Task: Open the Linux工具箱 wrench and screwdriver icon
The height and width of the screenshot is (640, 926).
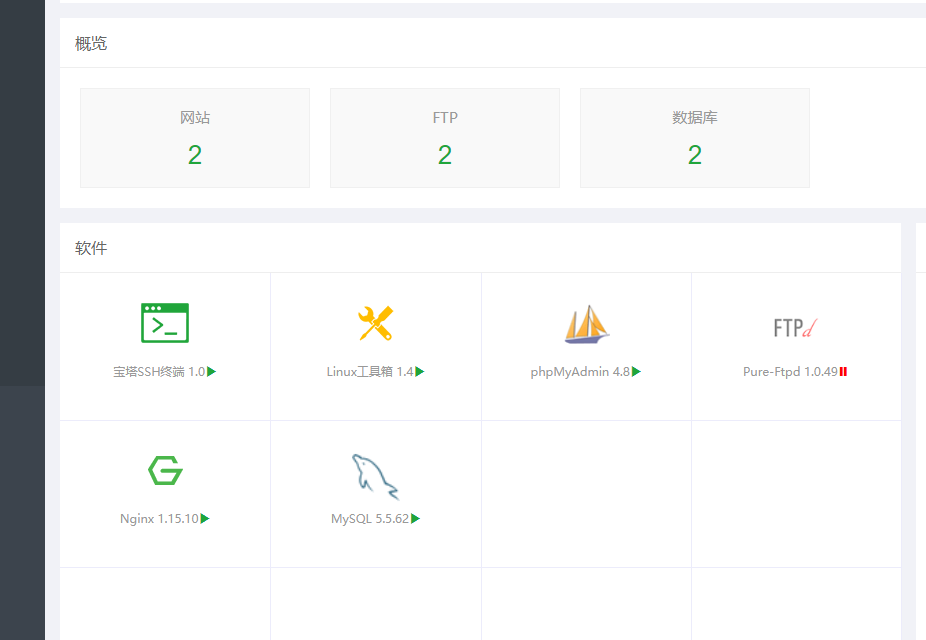Action: pyautogui.click(x=376, y=323)
